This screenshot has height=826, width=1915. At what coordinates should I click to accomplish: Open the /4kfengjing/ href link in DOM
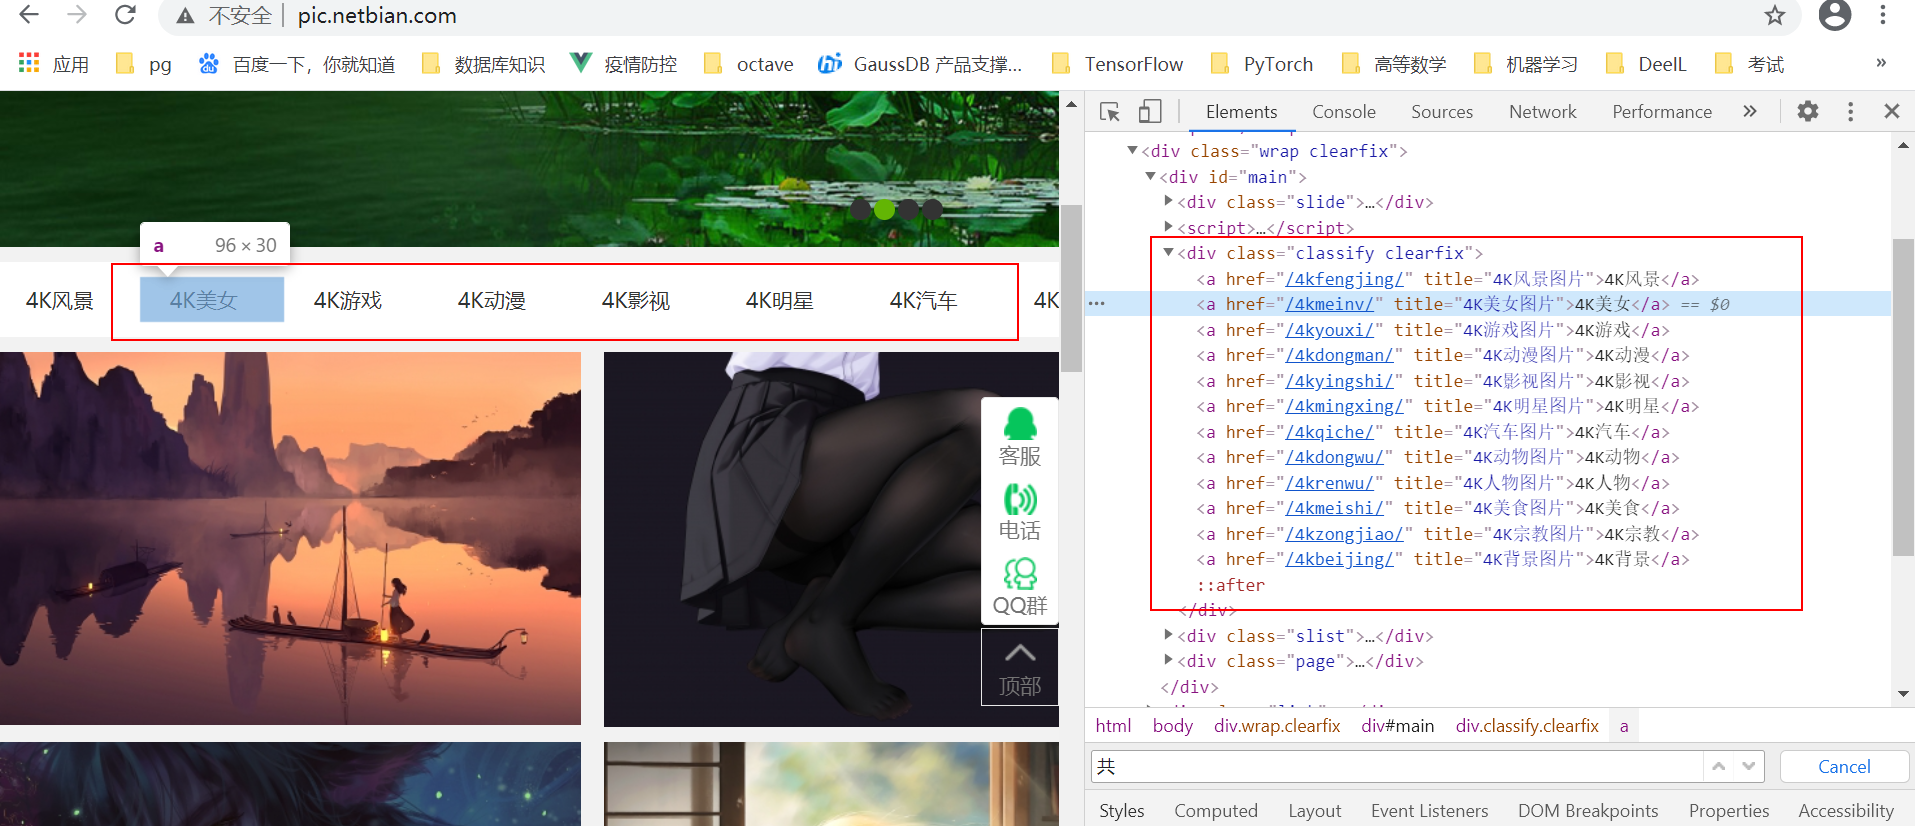coord(1344,279)
